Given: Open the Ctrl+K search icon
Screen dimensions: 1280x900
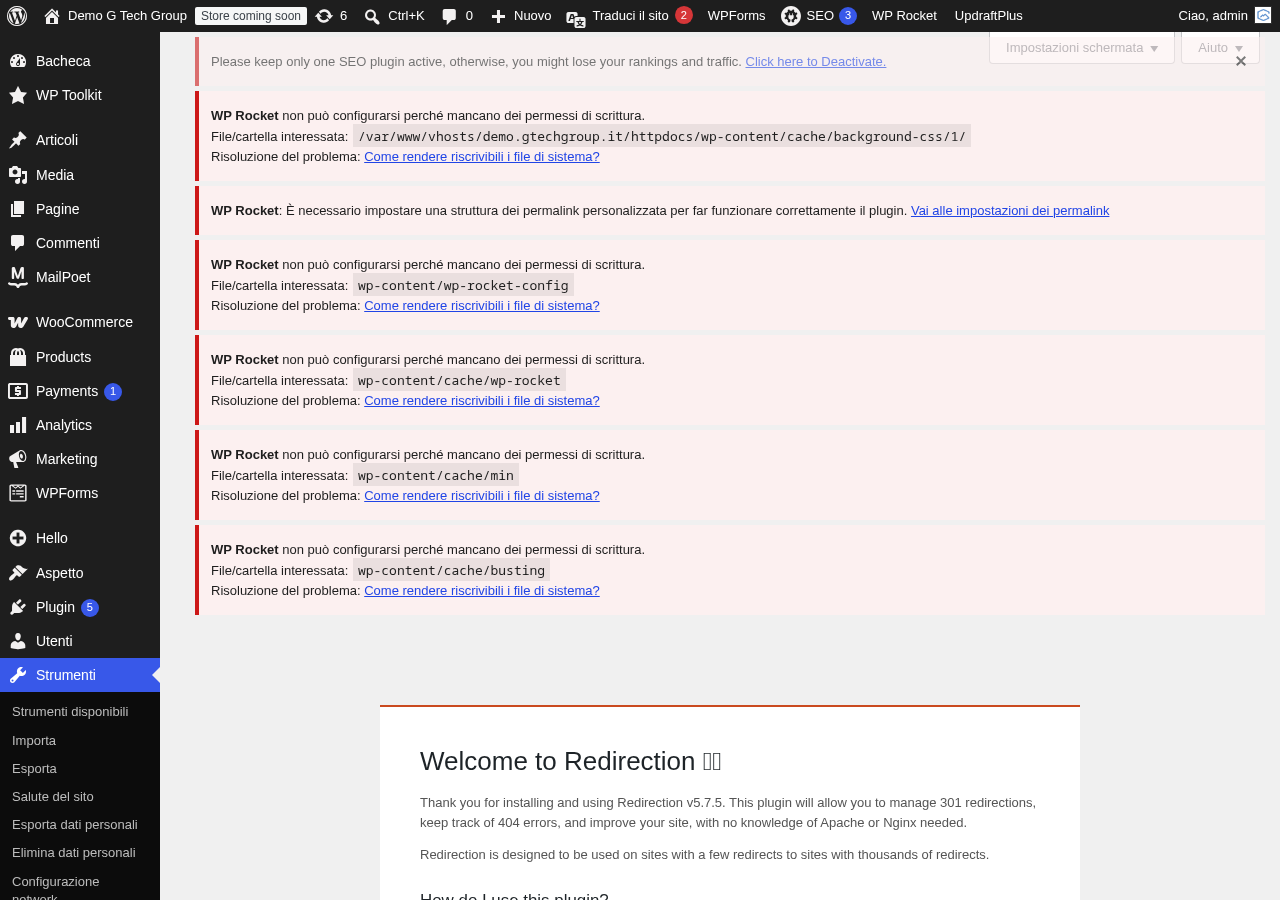Looking at the screenshot, I should (x=372, y=16).
